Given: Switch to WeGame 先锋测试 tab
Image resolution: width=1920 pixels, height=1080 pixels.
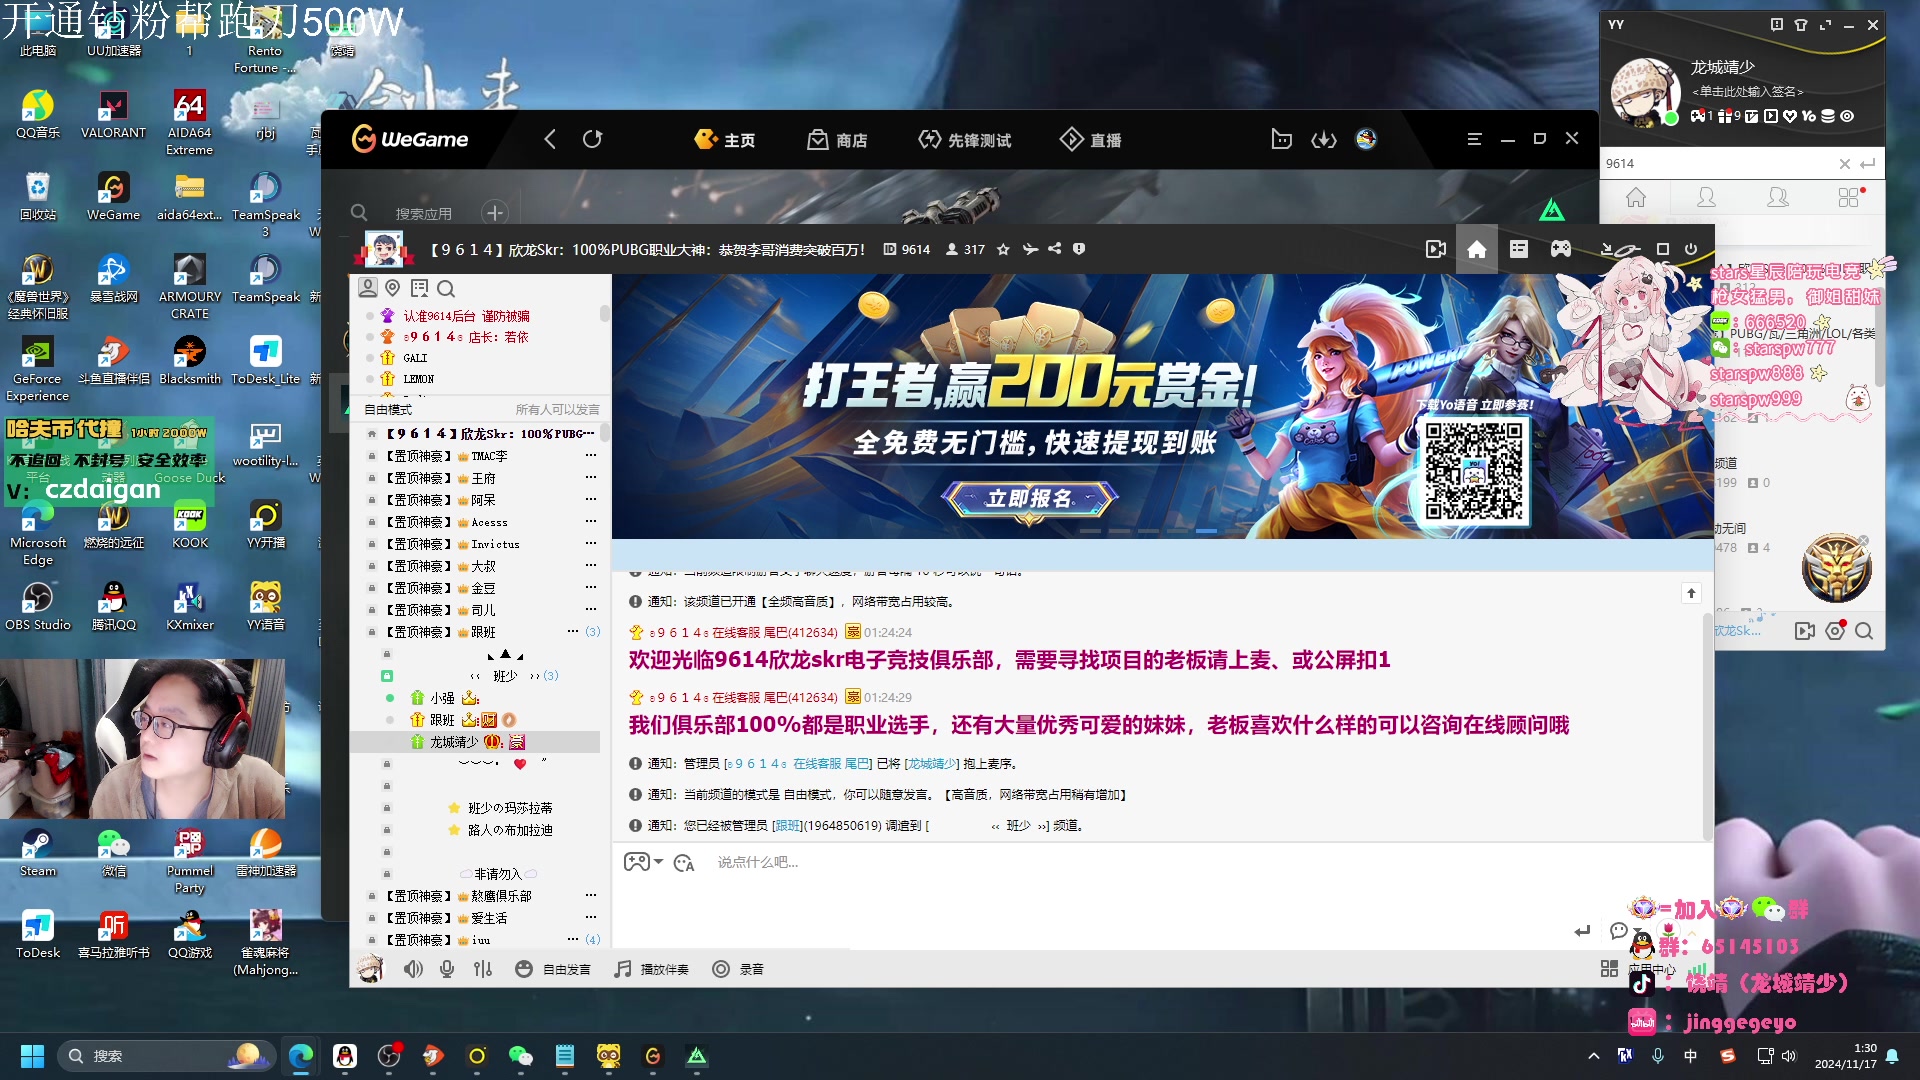Looking at the screenshot, I should point(967,138).
